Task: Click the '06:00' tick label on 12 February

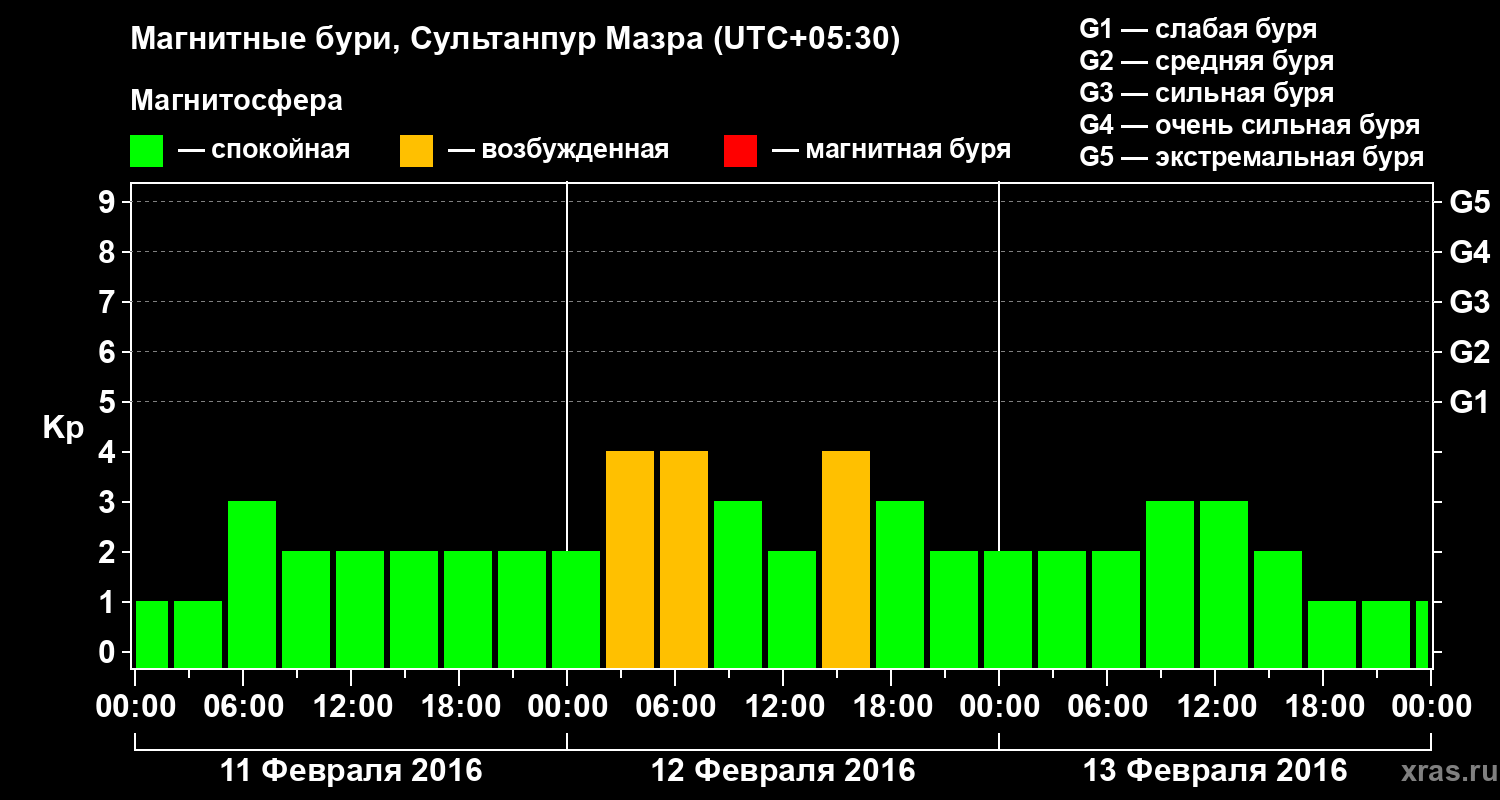Action: click(x=675, y=707)
